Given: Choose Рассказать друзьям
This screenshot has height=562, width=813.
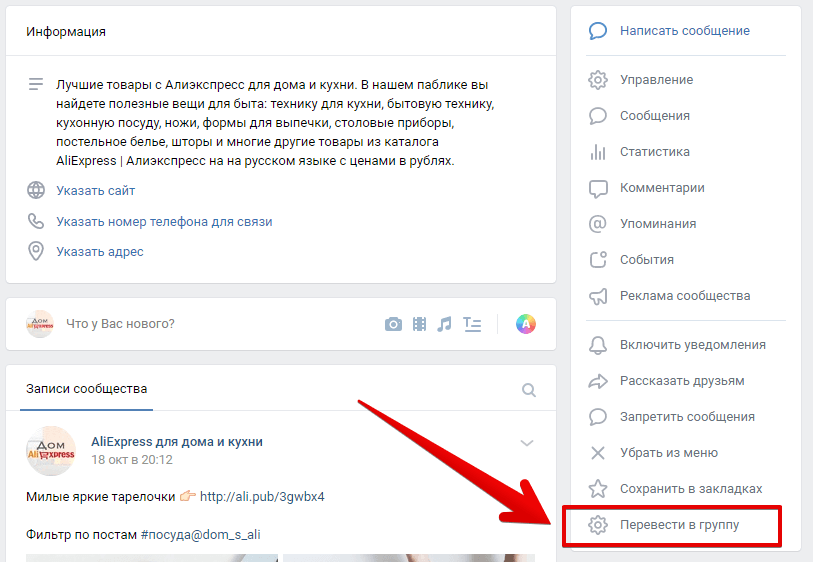Looking at the screenshot, I should point(682,381).
